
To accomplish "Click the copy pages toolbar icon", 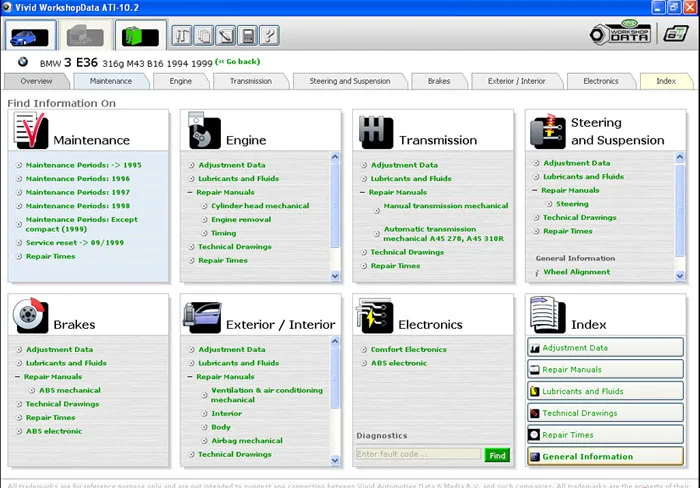I will coord(204,36).
